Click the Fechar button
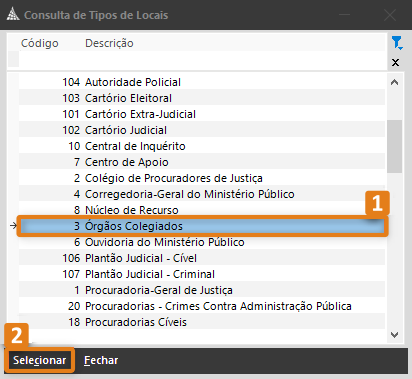Screen dimensions: 412x379 coord(101,360)
